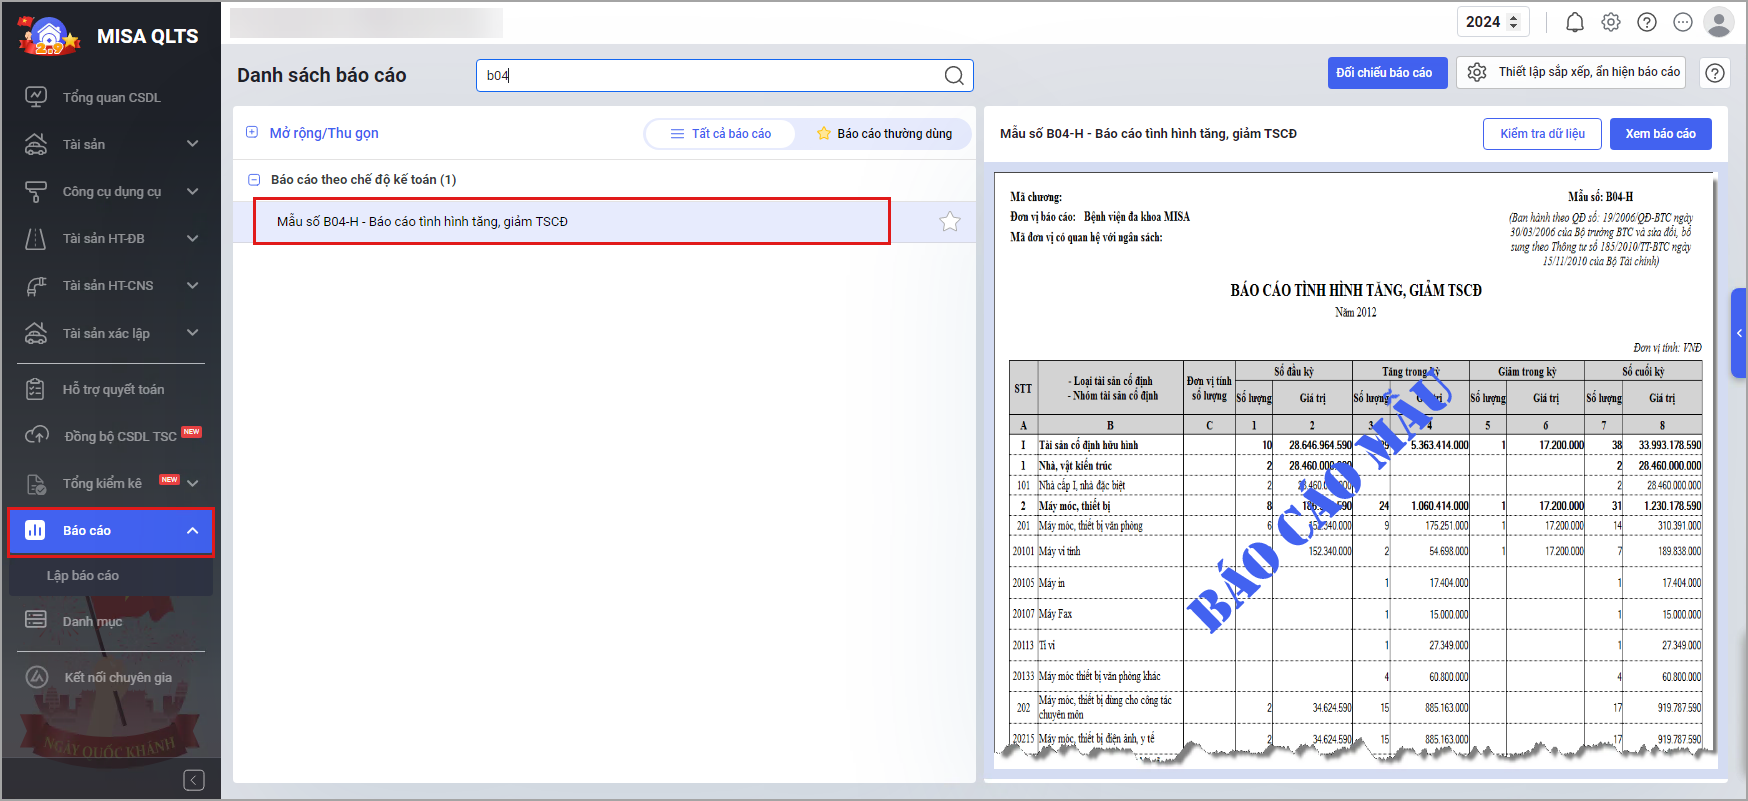Click the Mở rộng/Thu gọn link
The width and height of the screenshot is (1748, 801).
click(324, 133)
